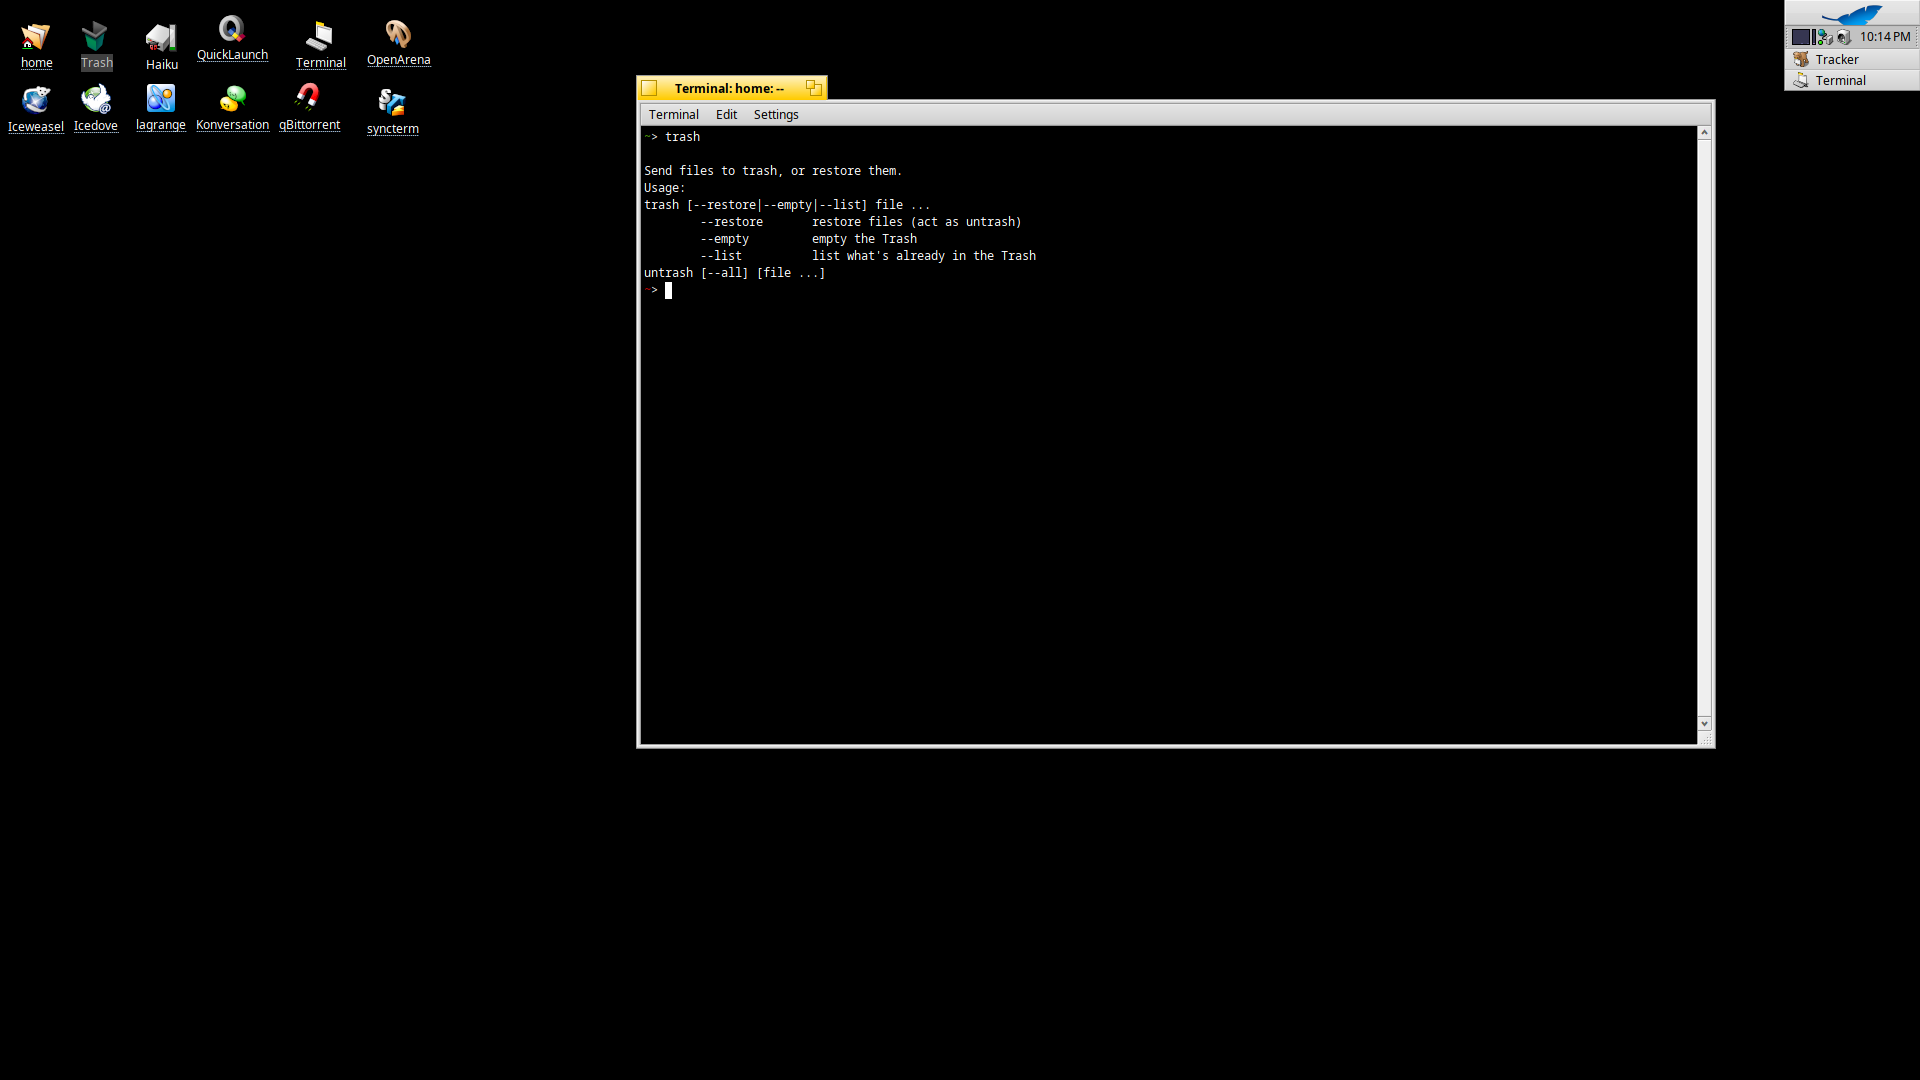The image size is (1920, 1080).
Task: Open the Terminal menu in menu bar
Action: pyautogui.click(x=673, y=115)
